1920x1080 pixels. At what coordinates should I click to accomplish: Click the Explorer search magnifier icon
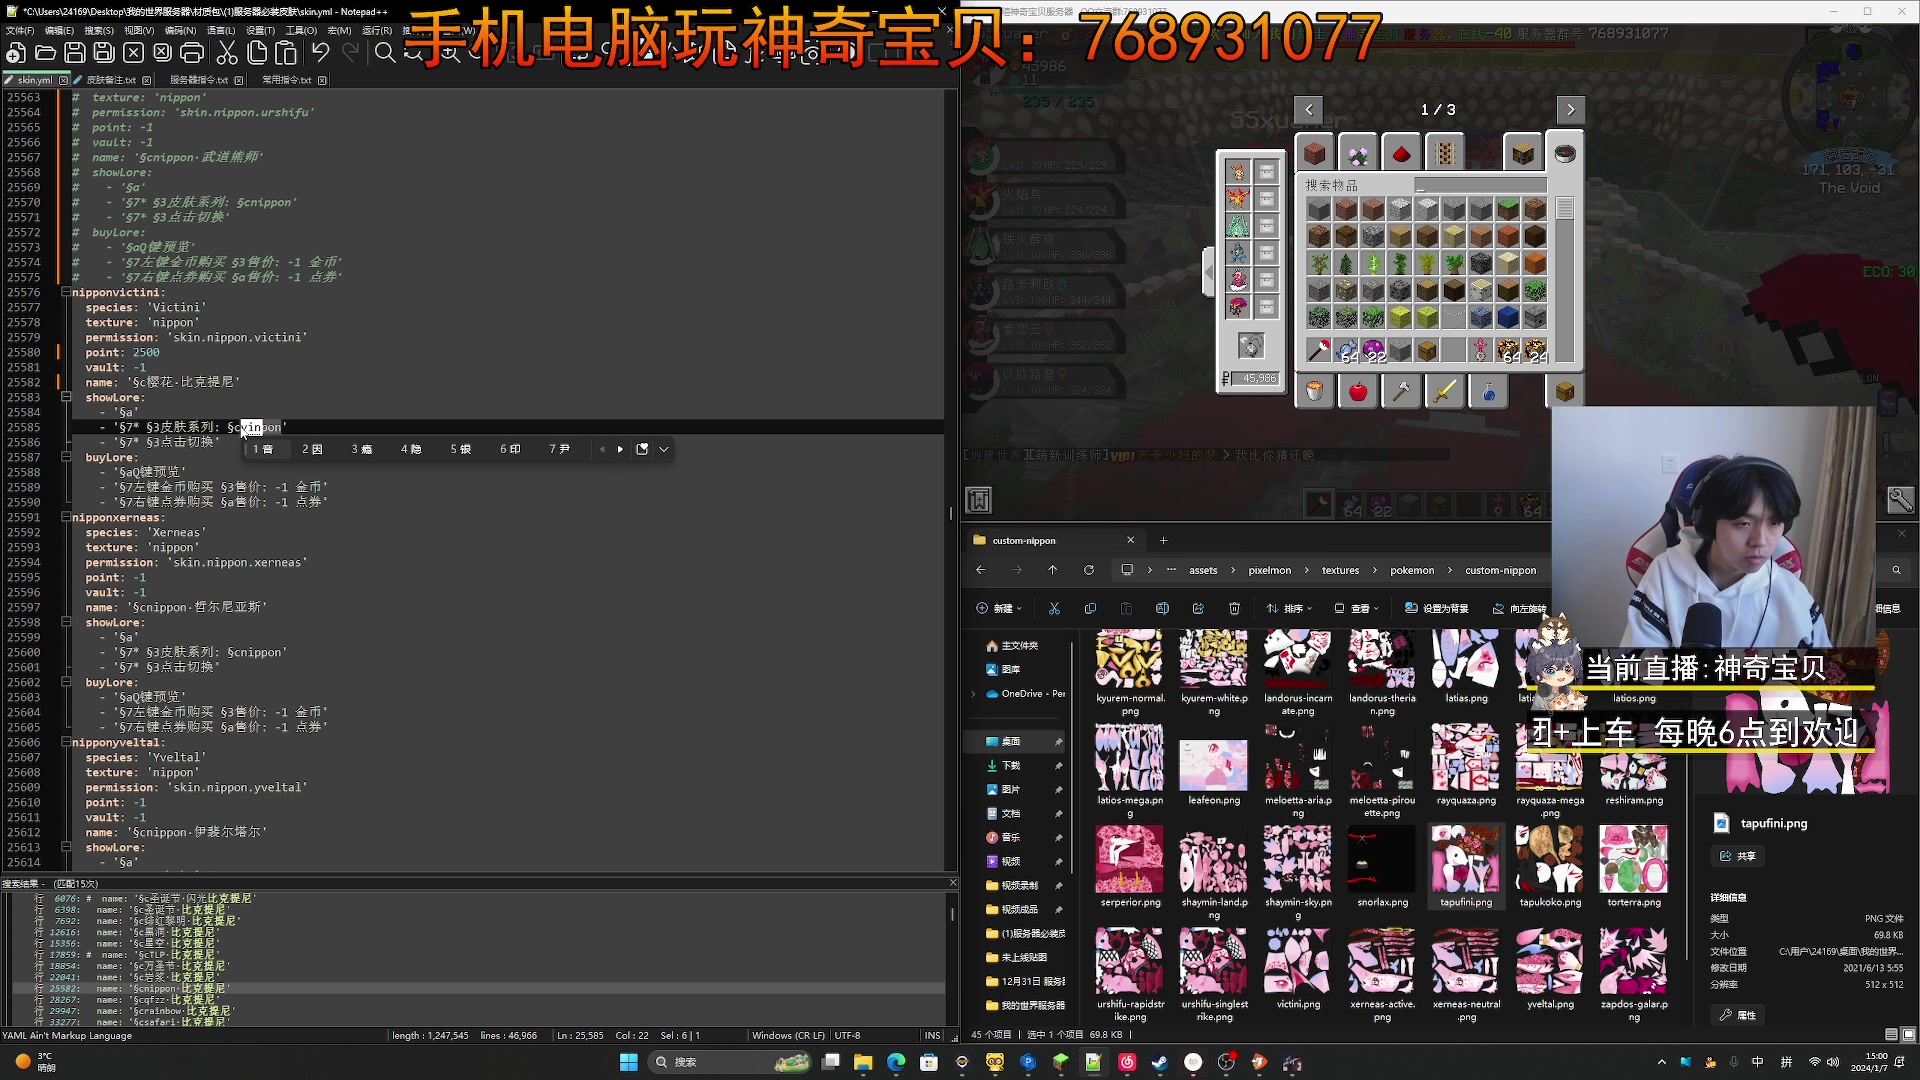[x=1896, y=570]
